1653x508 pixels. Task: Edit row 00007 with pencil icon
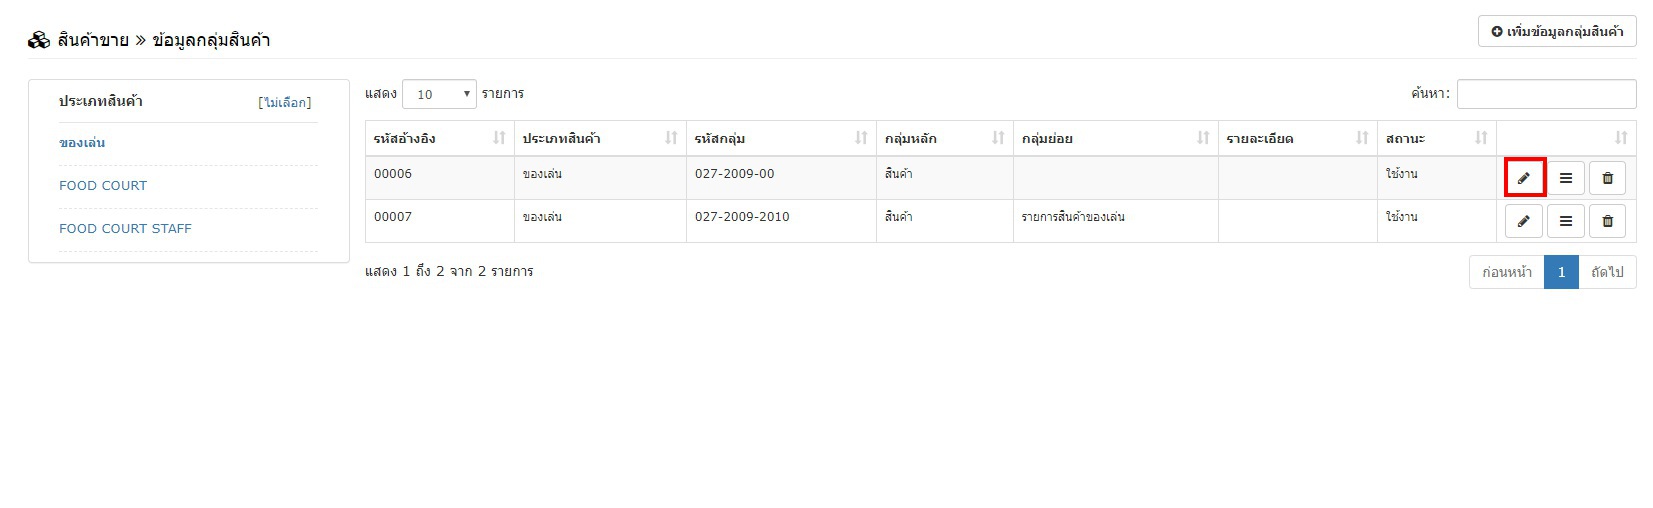click(x=1524, y=221)
